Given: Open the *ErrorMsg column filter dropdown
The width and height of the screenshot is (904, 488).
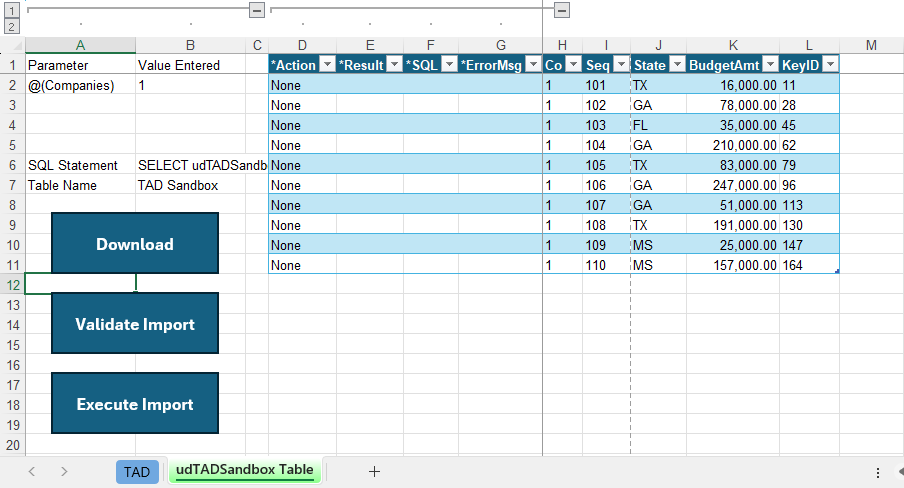Looking at the screenshot, I should [x=534, y=65].
